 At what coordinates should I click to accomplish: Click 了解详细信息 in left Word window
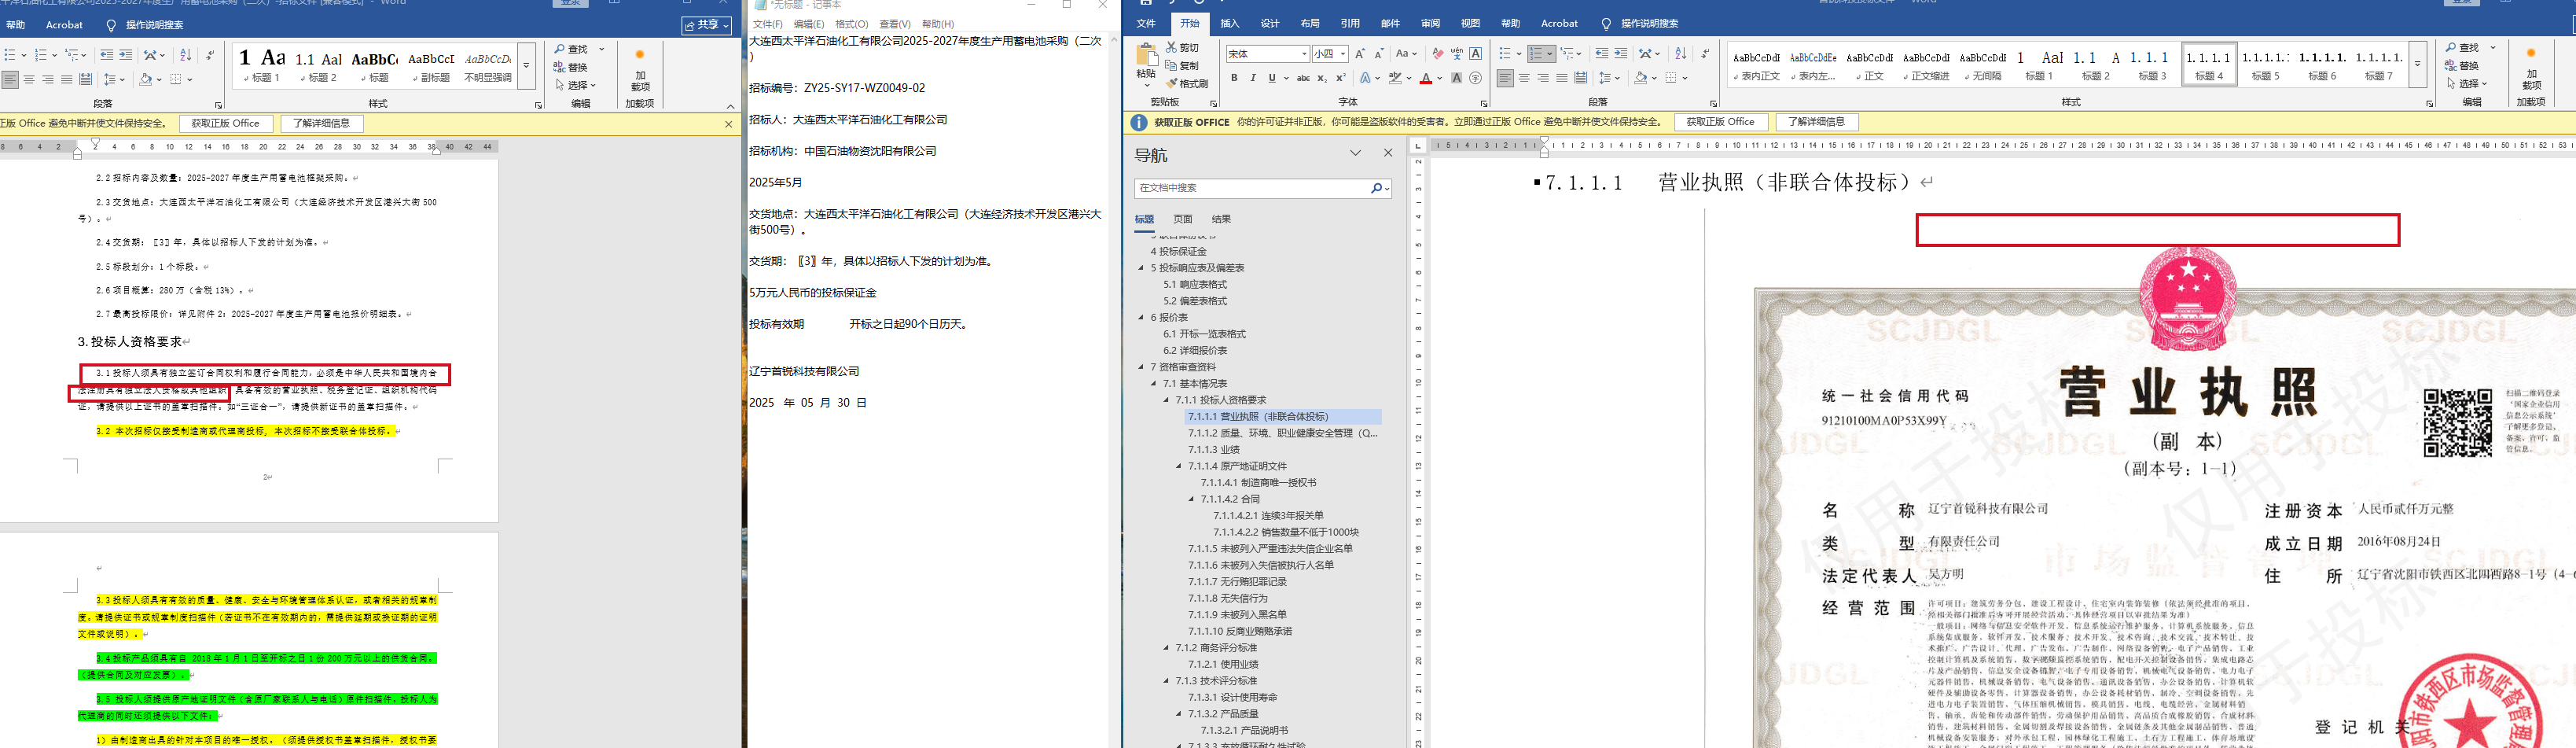point(322,124)
